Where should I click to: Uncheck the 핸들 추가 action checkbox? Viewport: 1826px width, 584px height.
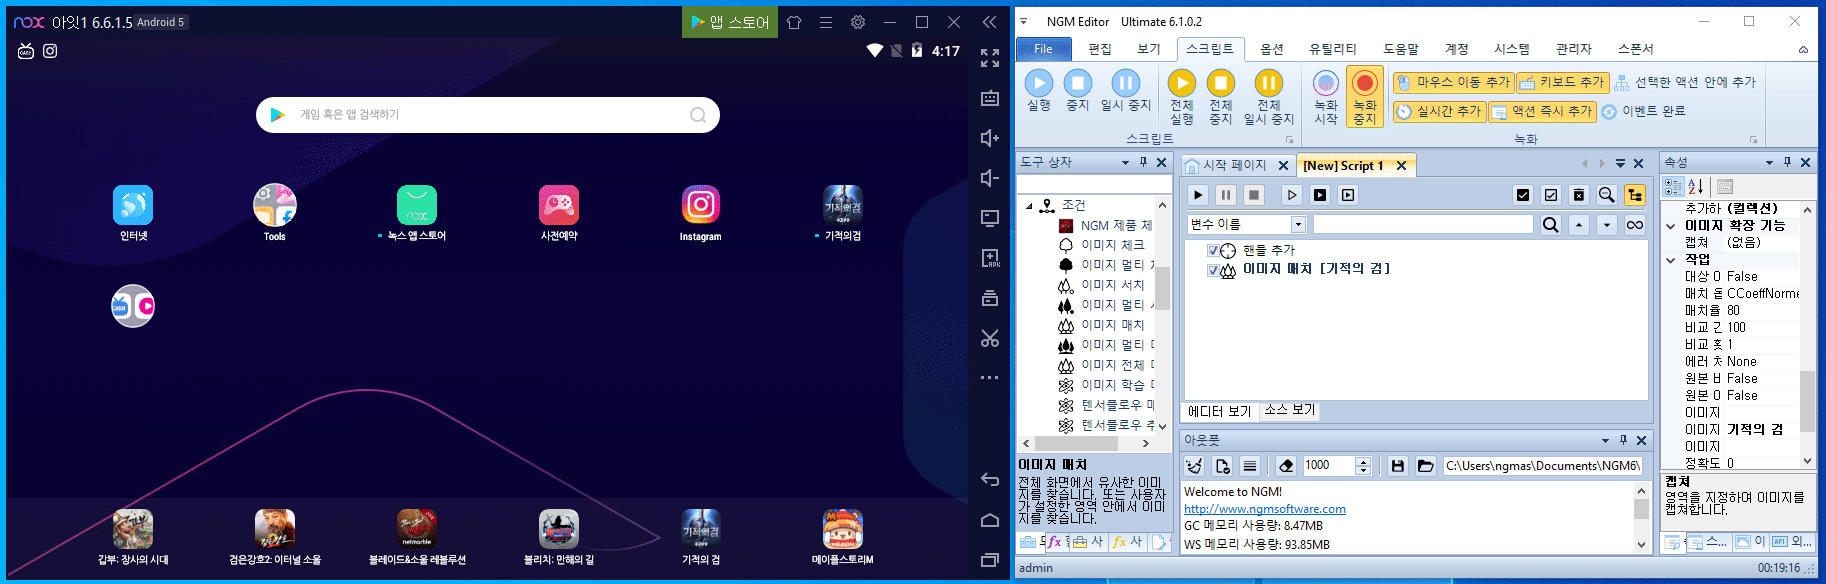tap(1213, 251)
